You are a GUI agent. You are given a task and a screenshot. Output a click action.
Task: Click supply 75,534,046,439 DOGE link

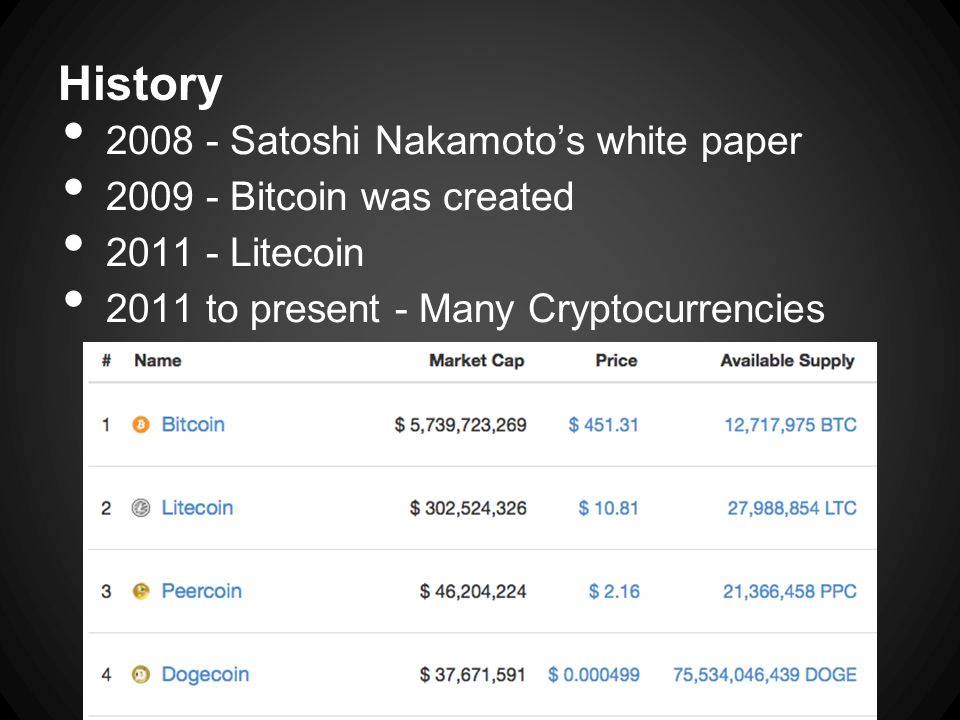(x=765, y=674)
